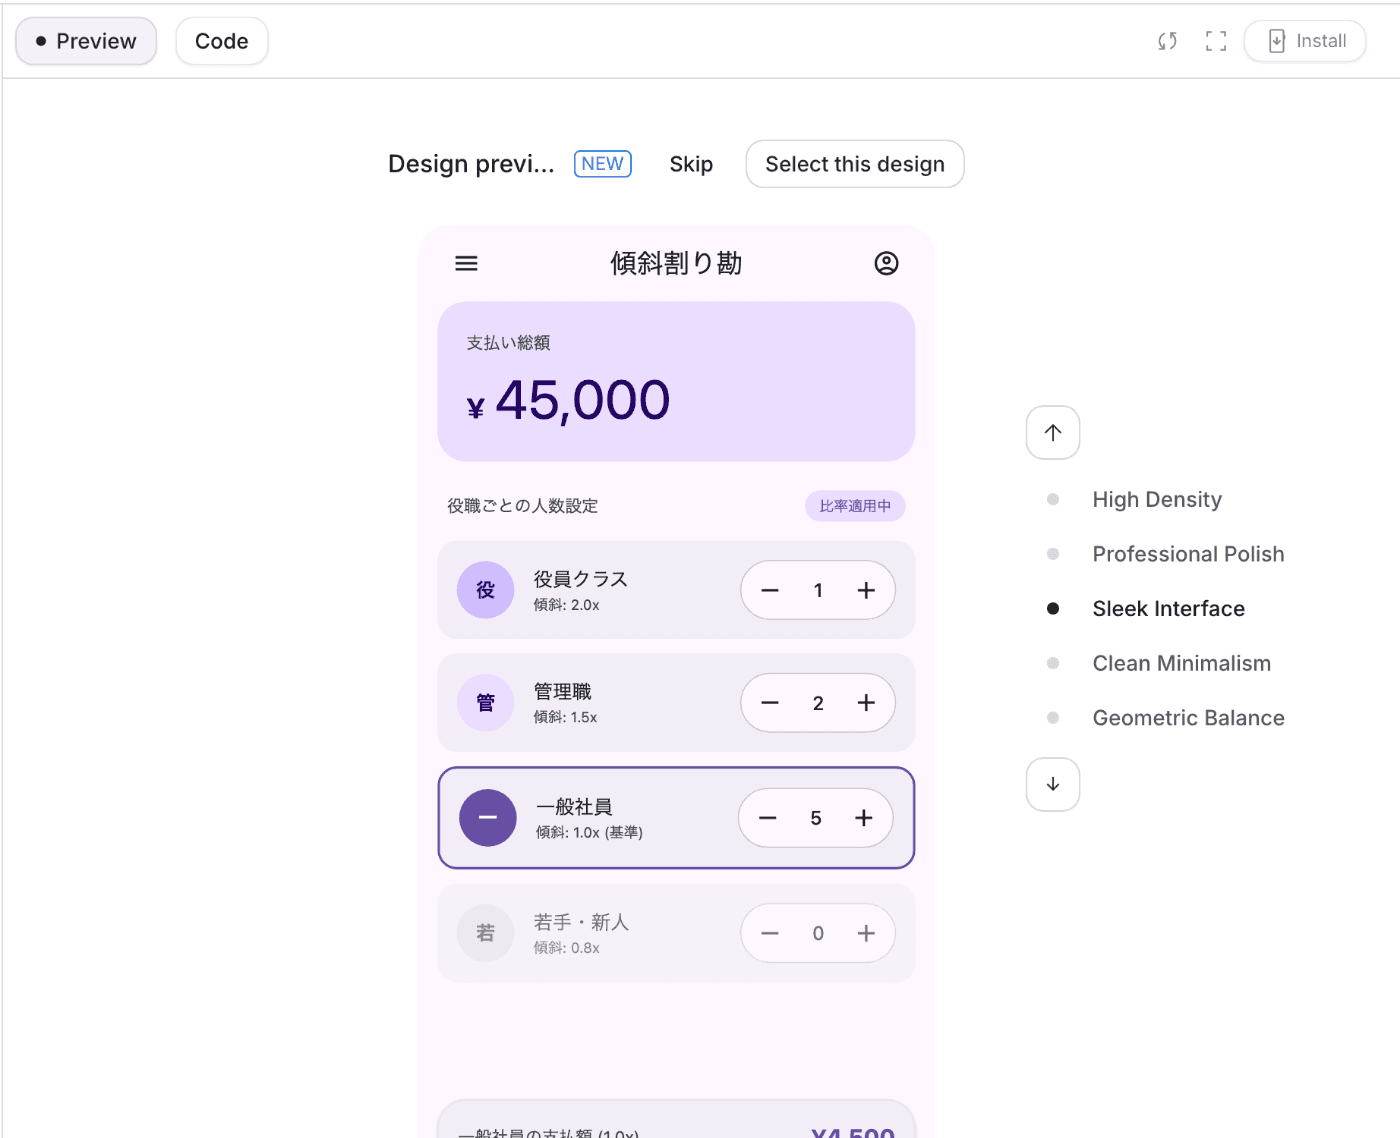The height and width of the screenshot is (1138, 1400).
Task: Click the 一般社員 row label
Action: [574, 806]
